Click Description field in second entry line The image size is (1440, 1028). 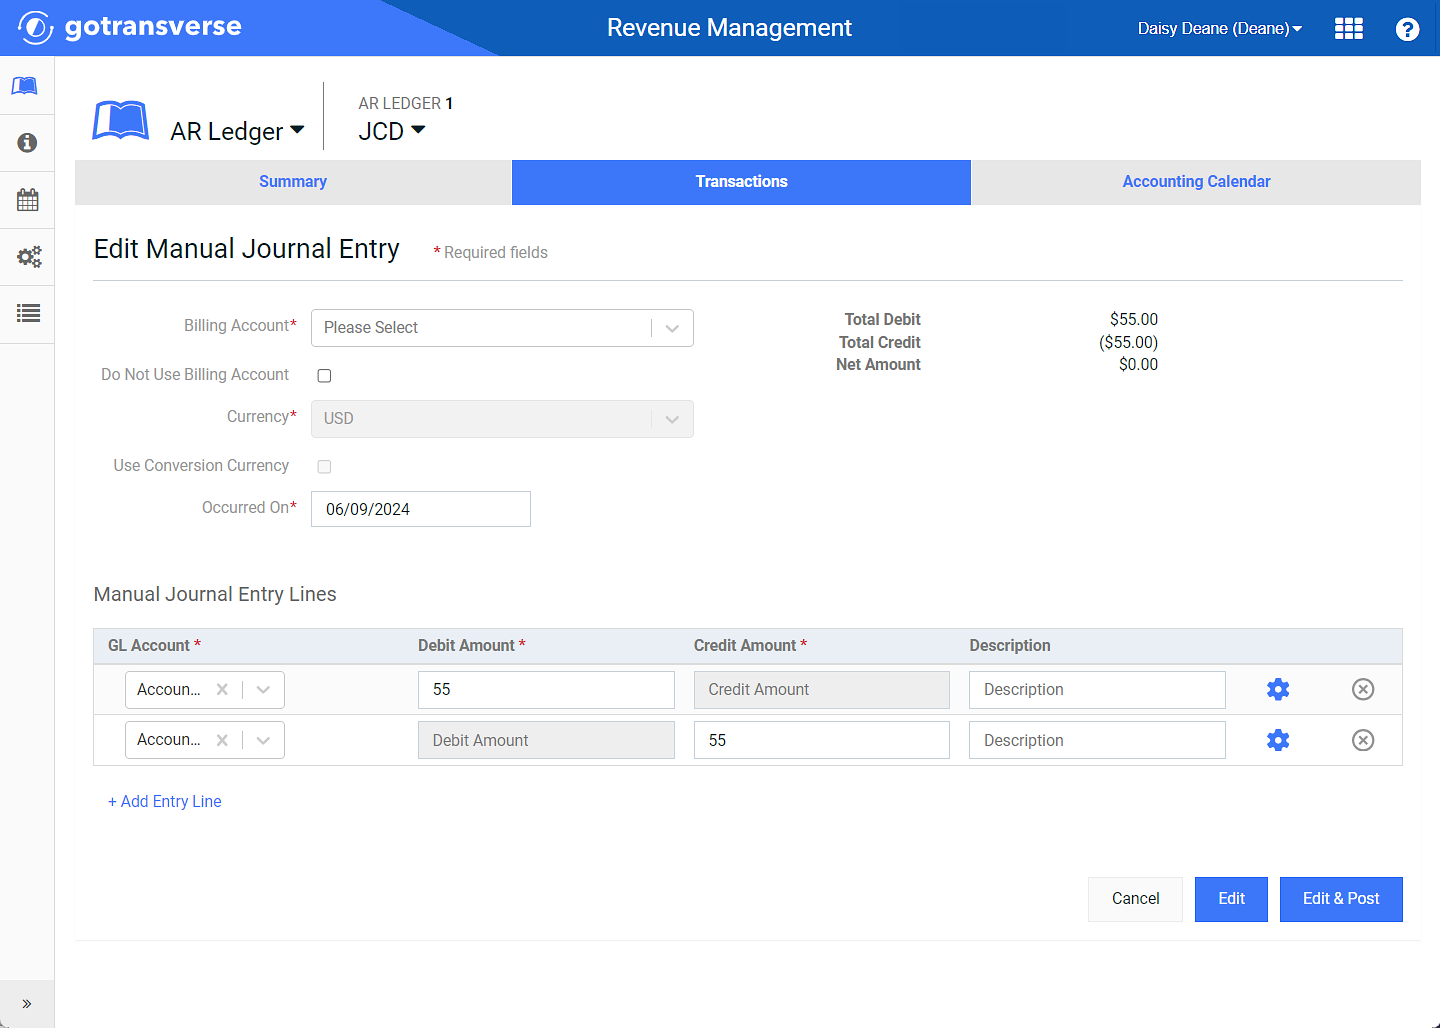pos(1097,740)
